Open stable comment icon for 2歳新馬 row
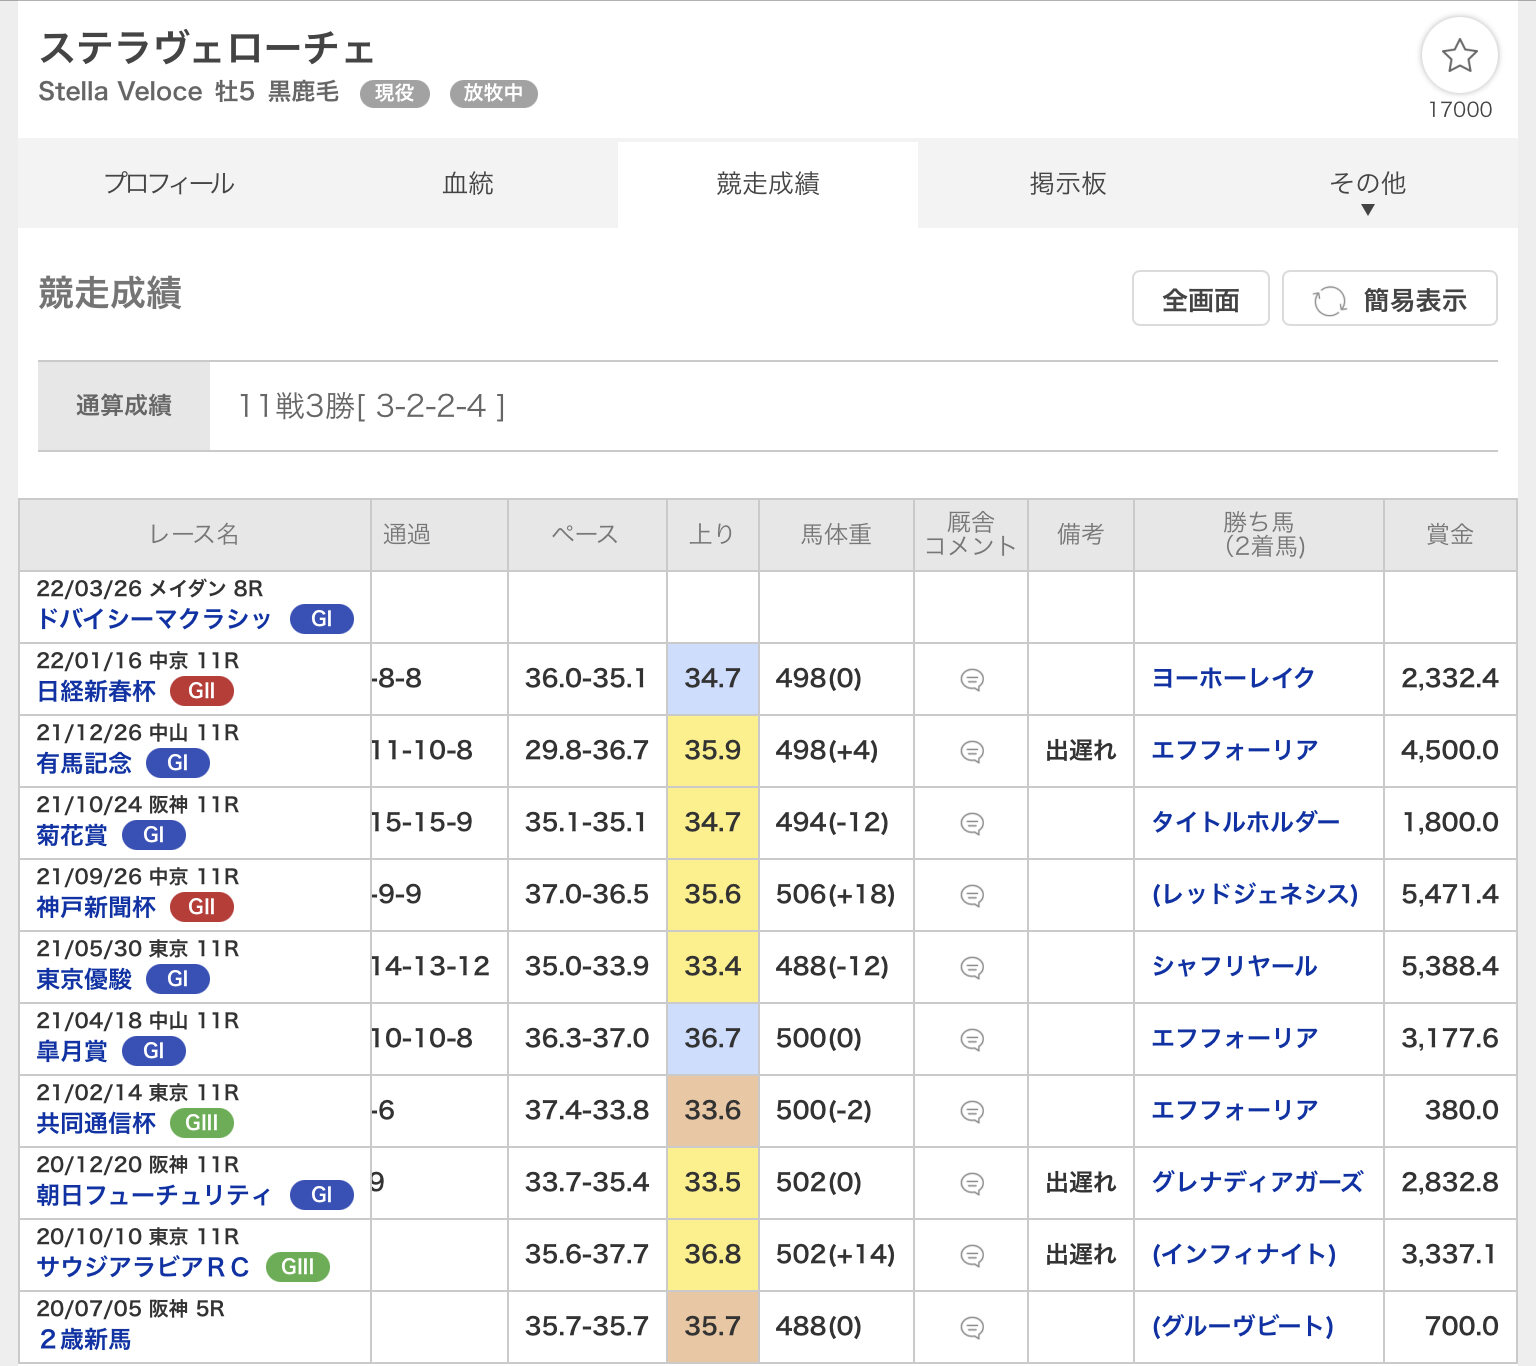 pos(971,1328)
